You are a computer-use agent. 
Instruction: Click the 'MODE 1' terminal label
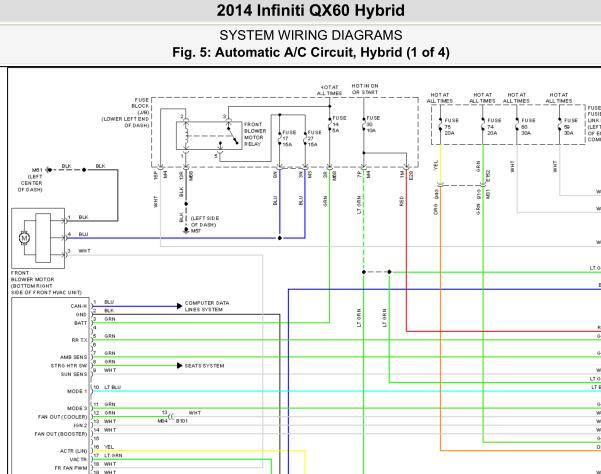tap(77, 391)
